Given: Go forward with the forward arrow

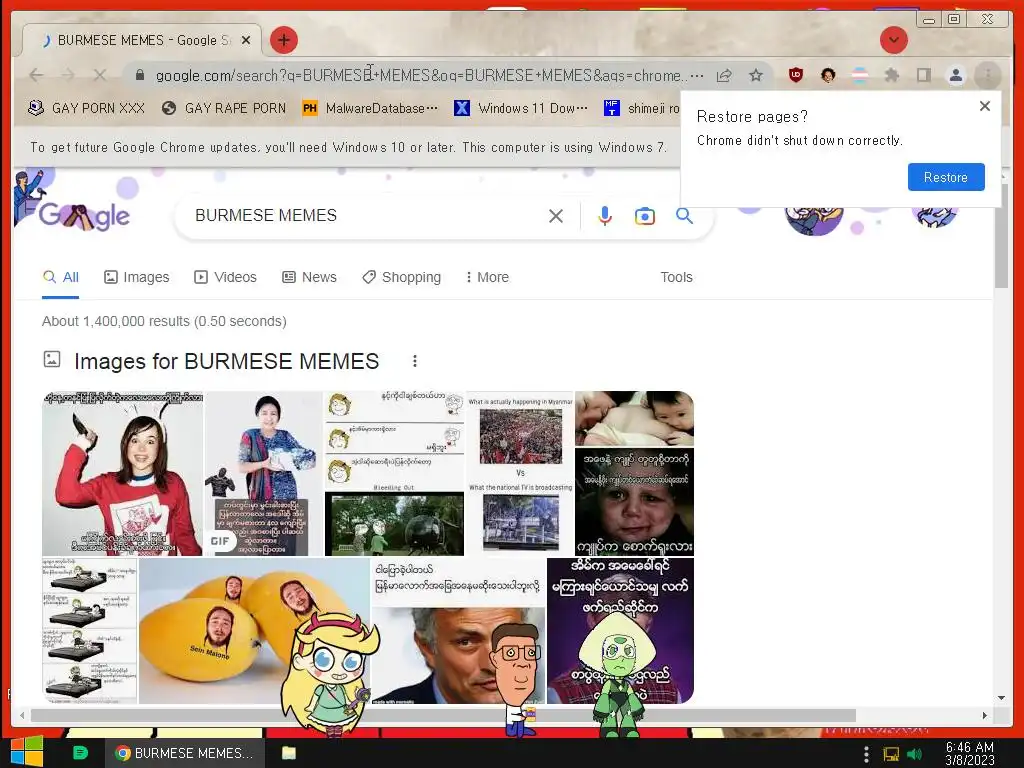Looking at the screenshot, I should [68, 75].
